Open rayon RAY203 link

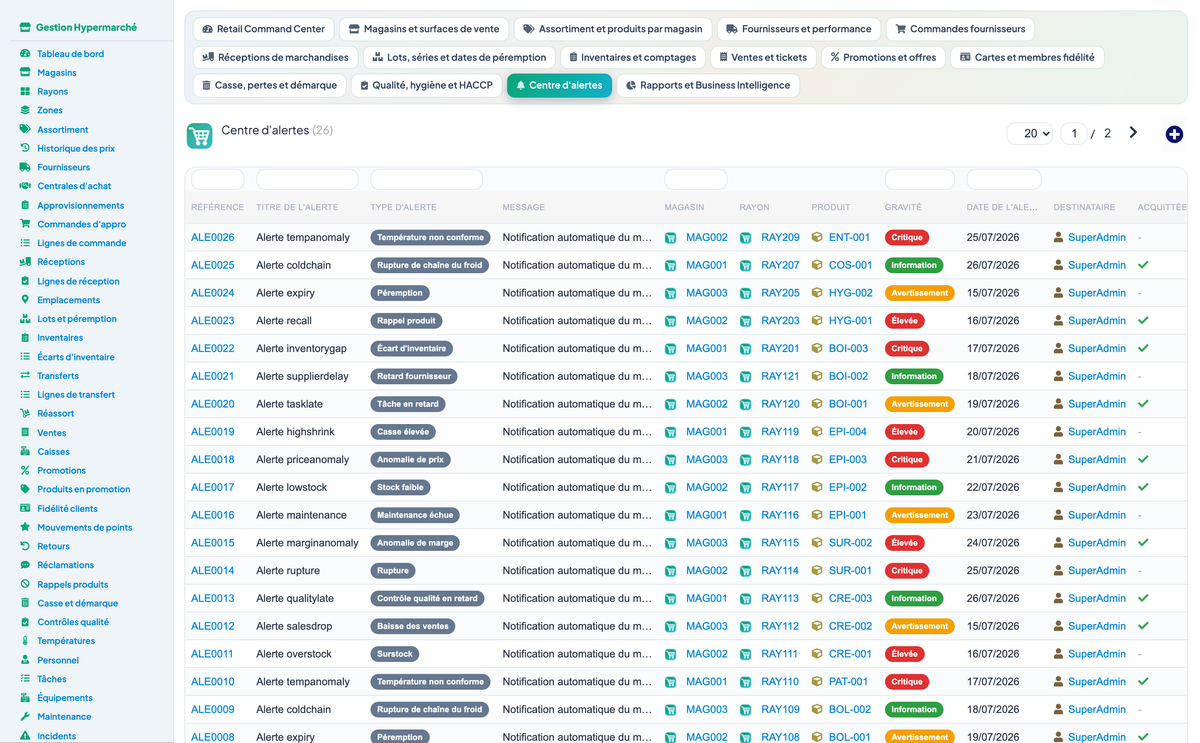780,321
